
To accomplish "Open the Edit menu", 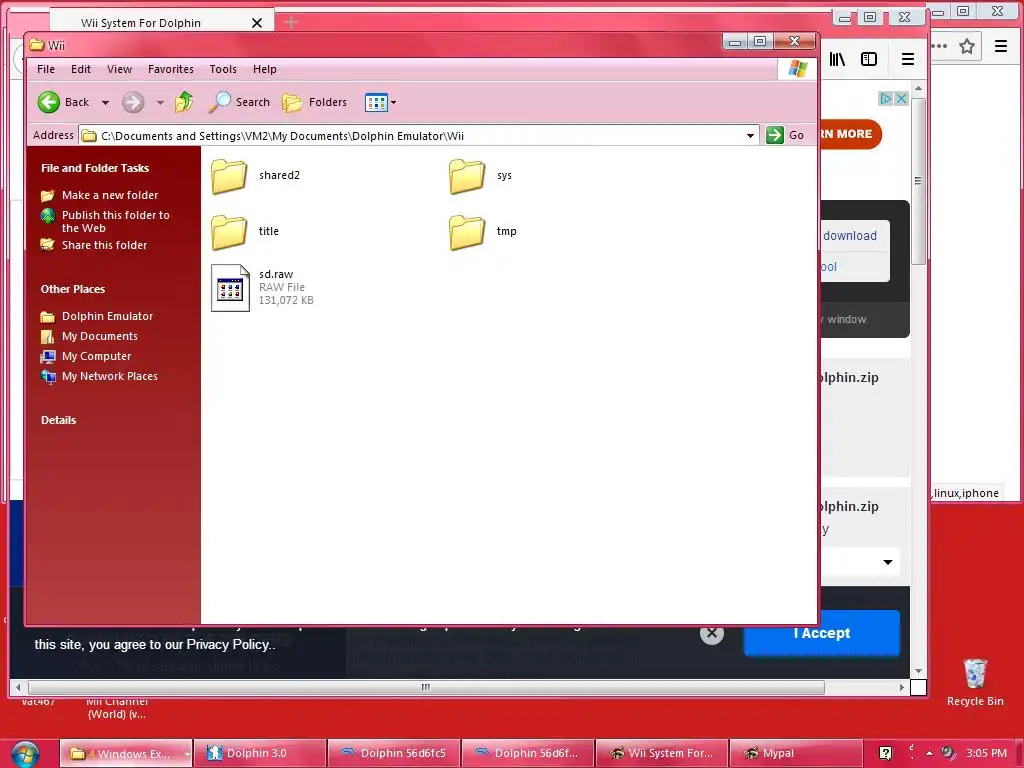I will point(81,69).
